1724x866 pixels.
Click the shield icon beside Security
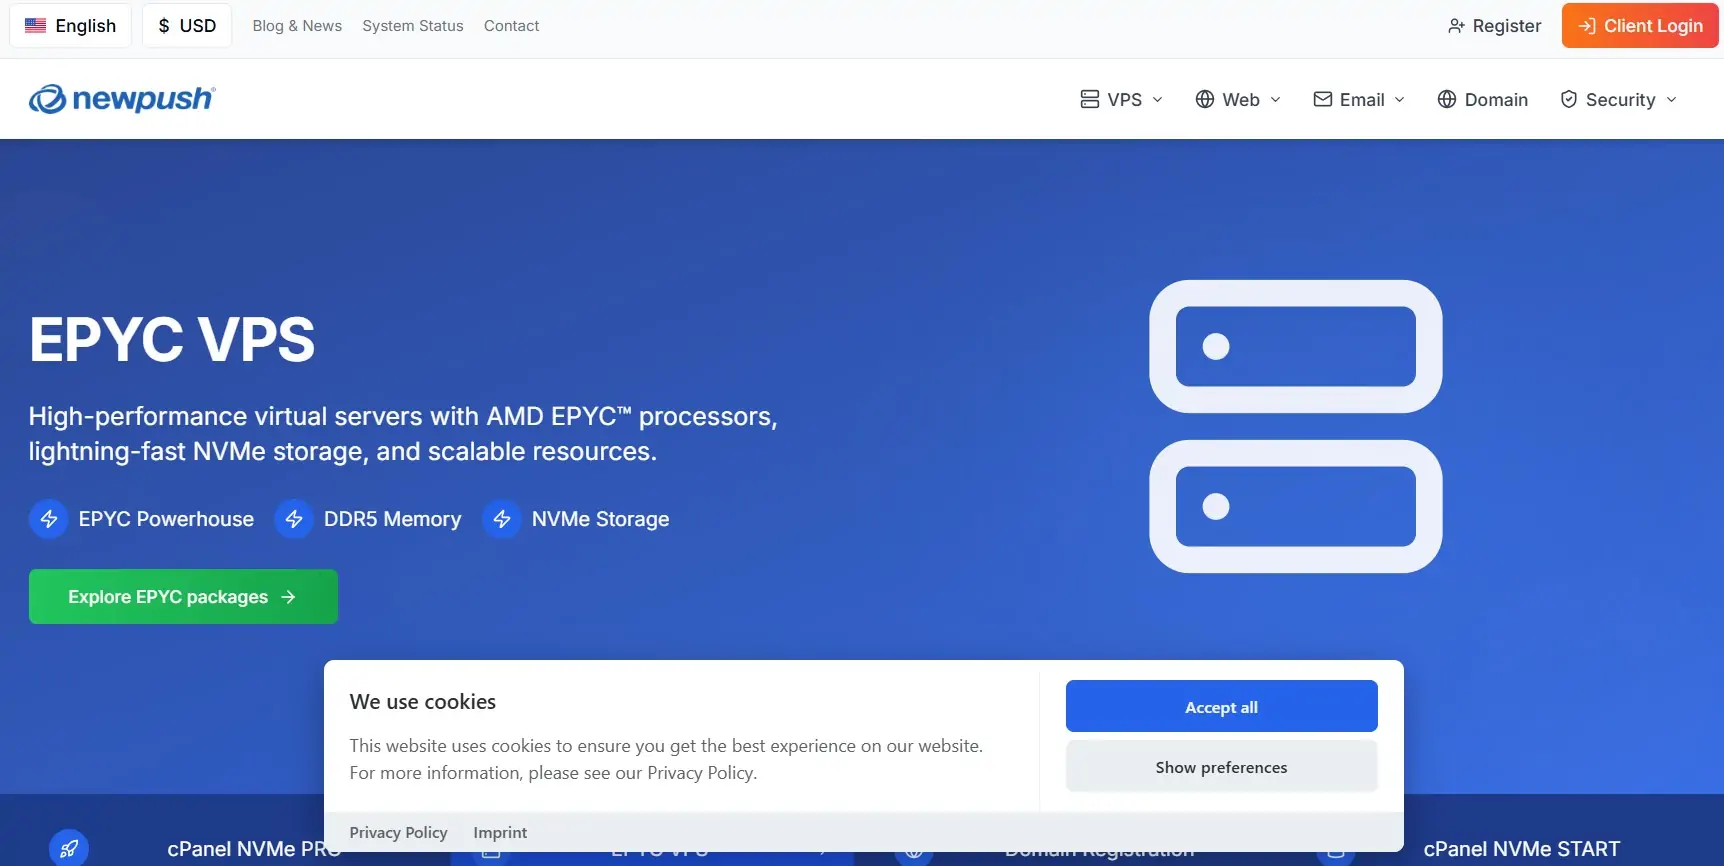click(1569, 99)
